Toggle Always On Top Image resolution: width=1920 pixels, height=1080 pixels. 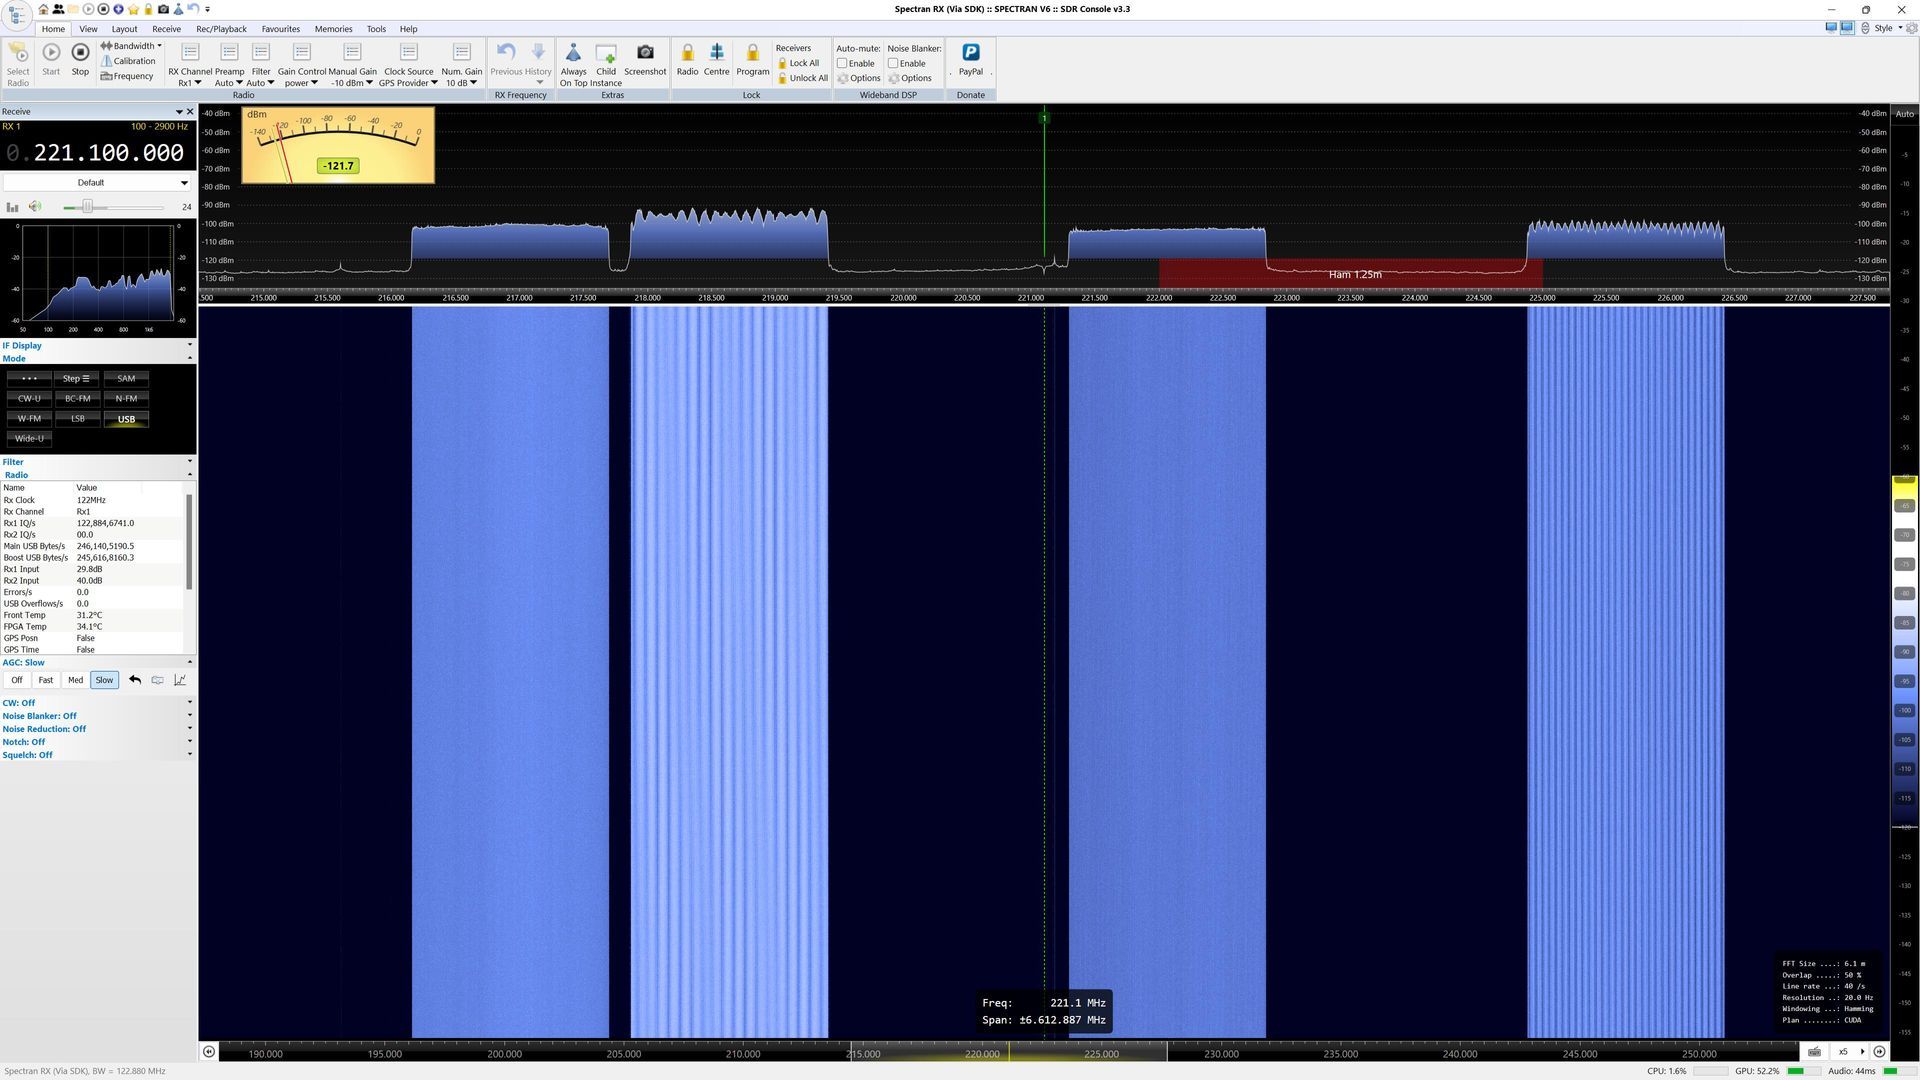tap(573, 59)
